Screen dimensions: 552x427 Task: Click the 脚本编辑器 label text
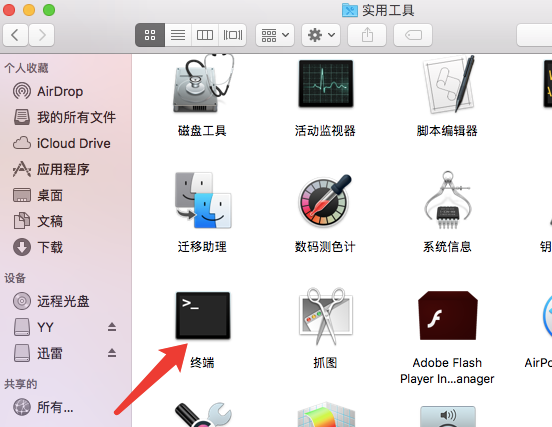pos(447,131)
